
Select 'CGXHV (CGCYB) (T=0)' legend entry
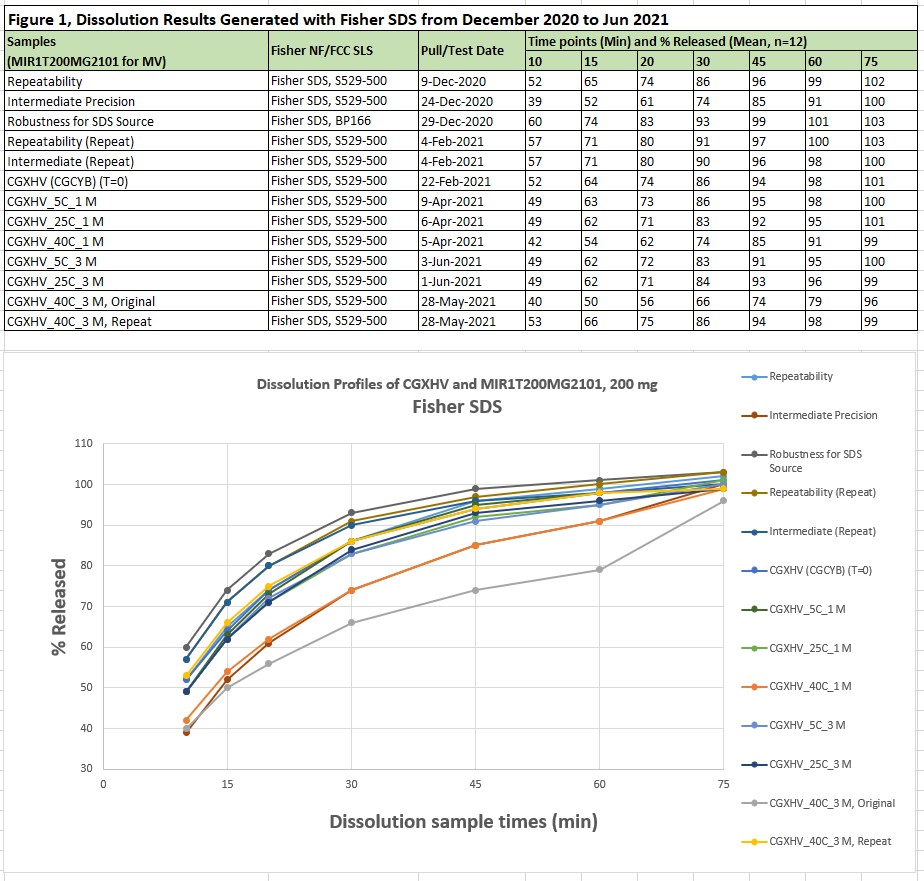coord(807,570)
